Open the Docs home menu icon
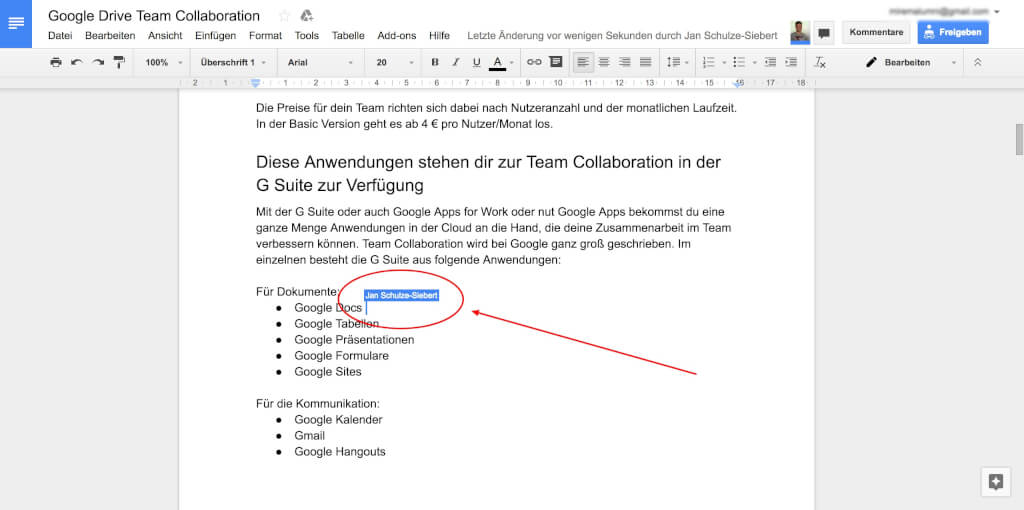This screenshot has height=510, width=1024. point(17,24)
